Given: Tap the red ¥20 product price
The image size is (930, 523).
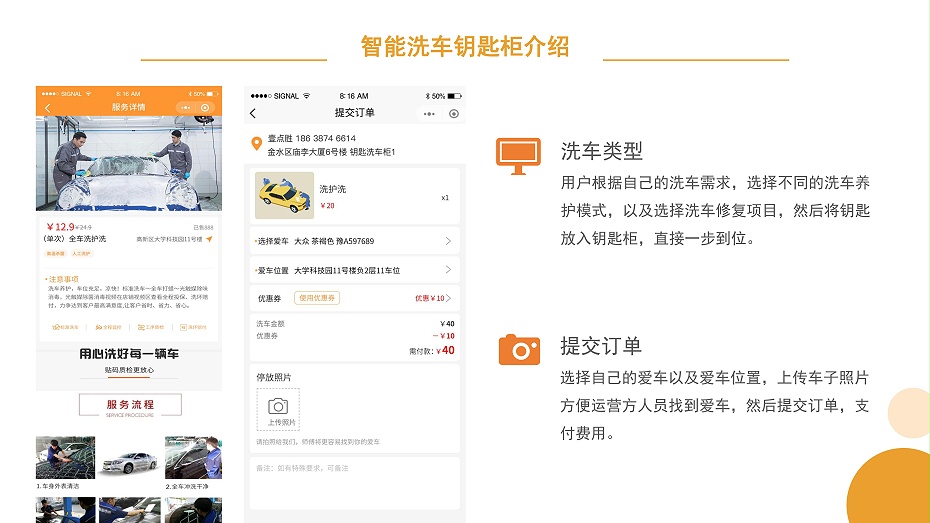Looking at the screenshot, I should coord(327,206).
